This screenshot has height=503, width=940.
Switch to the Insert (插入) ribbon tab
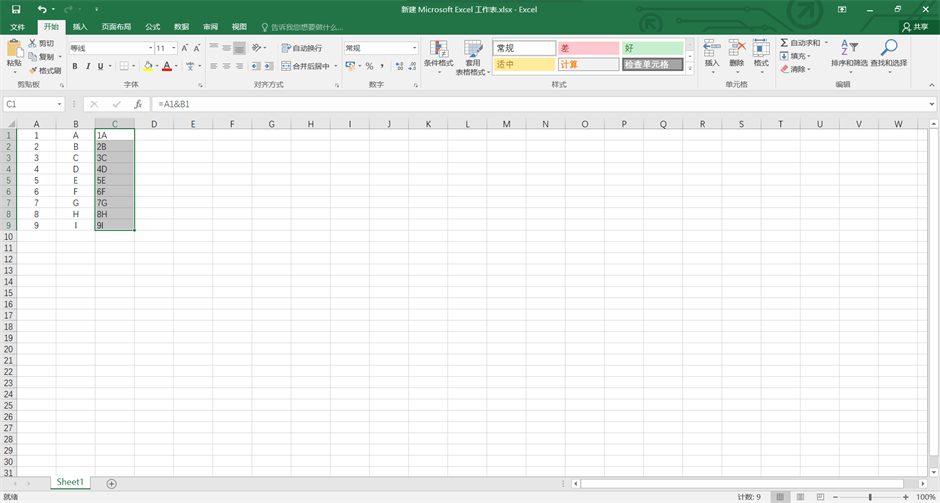(x=80, y=27)
